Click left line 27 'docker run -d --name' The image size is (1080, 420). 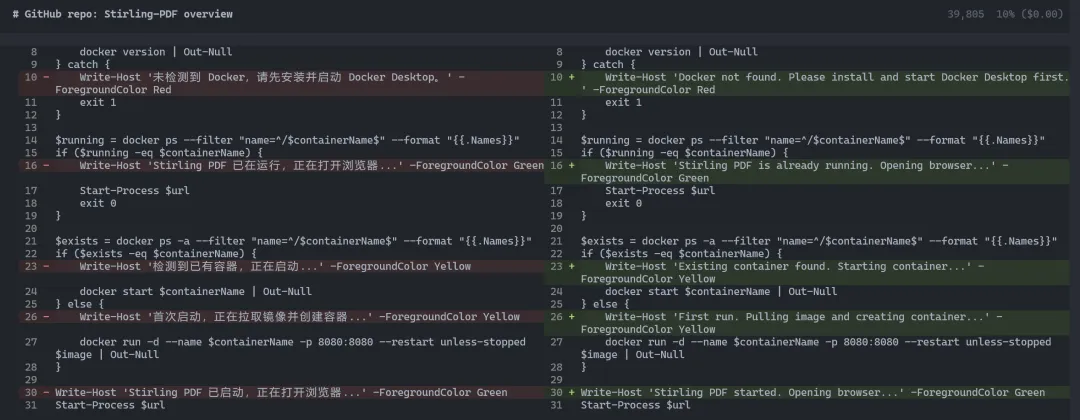click(291, 348)
